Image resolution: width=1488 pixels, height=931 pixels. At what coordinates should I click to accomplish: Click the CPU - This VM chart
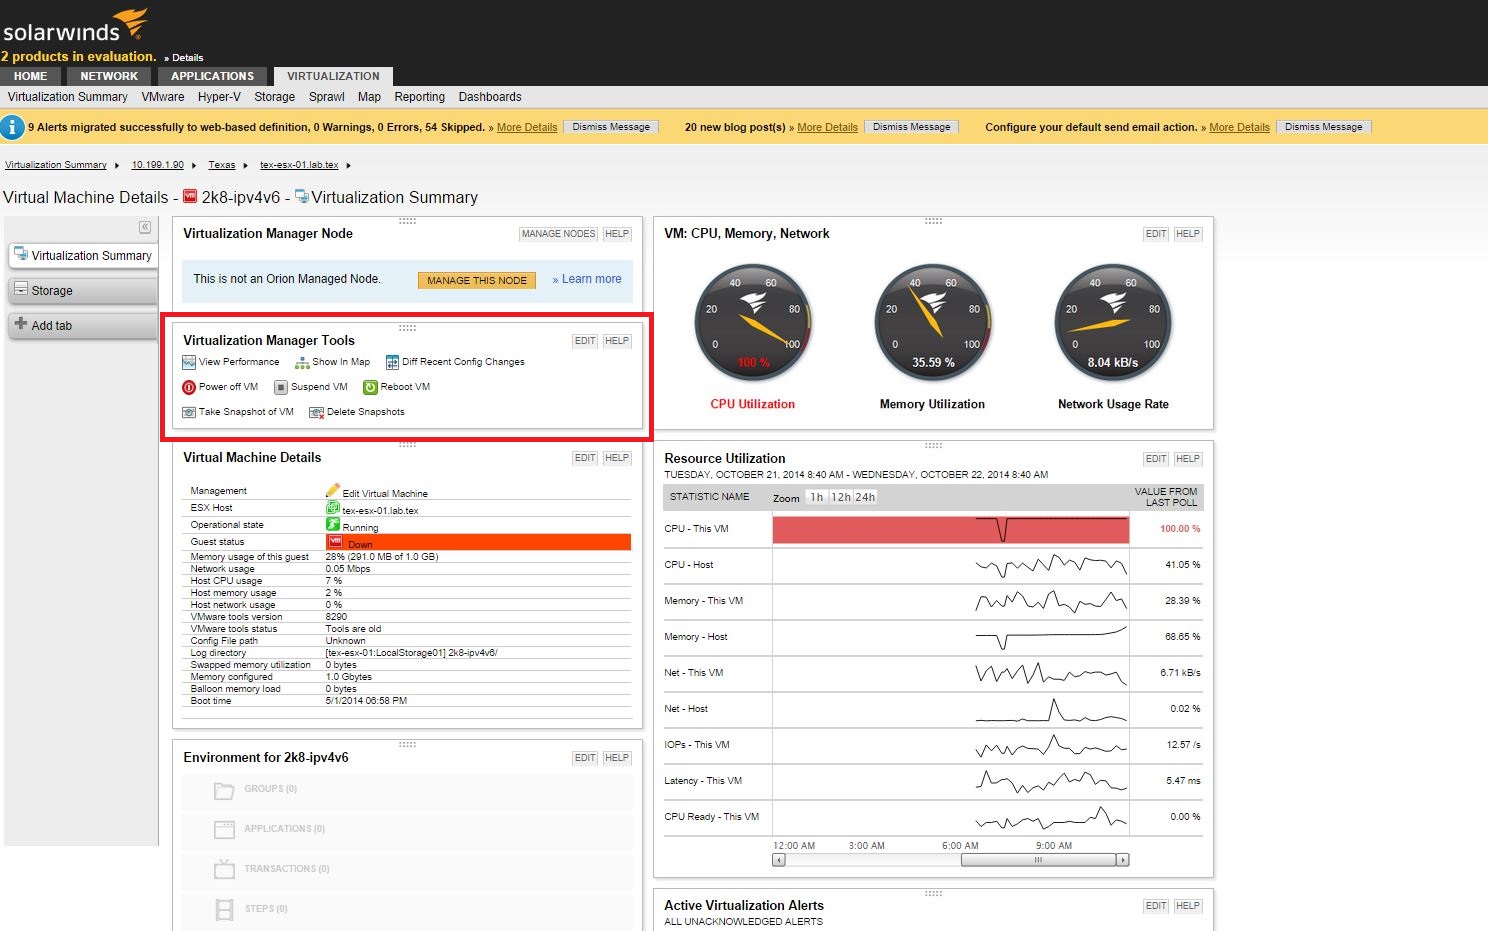[x=951, y=529]
